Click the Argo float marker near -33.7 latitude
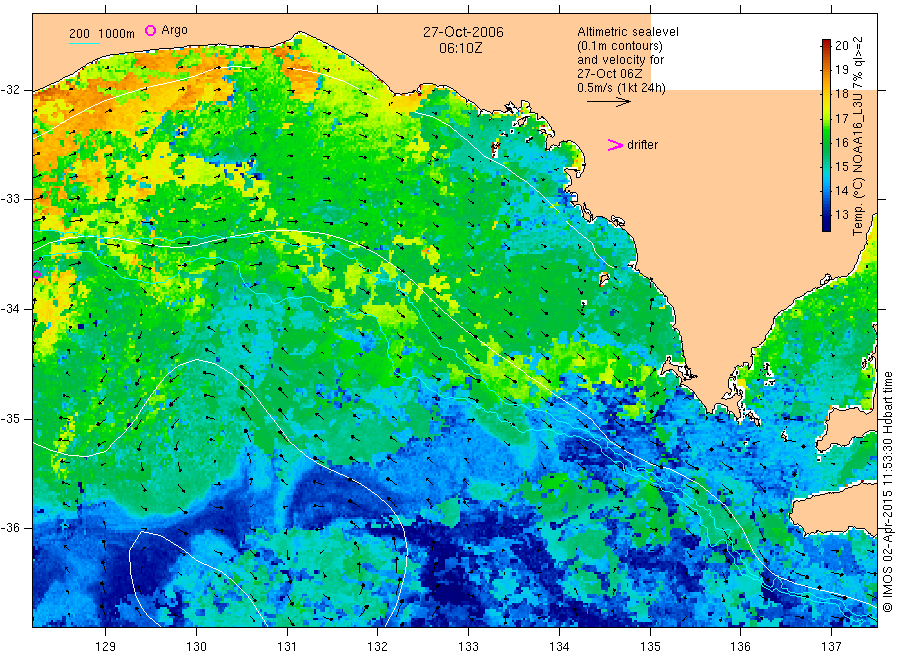The image size is (900, 660). [37, 274]
